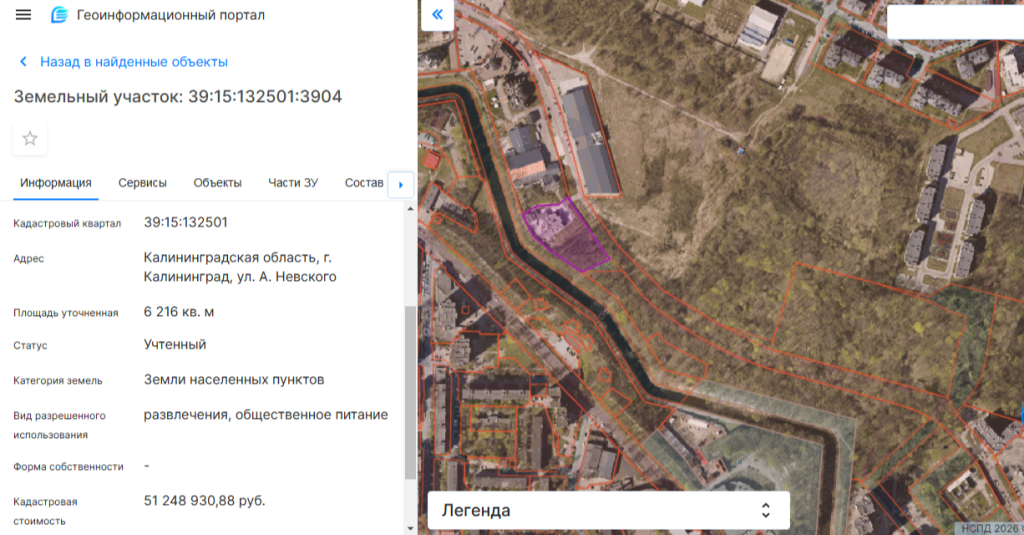This screenshot has height=535, width=1024.
Task: Click the back arrow next to Назад
Action: [x=23, y=62]
